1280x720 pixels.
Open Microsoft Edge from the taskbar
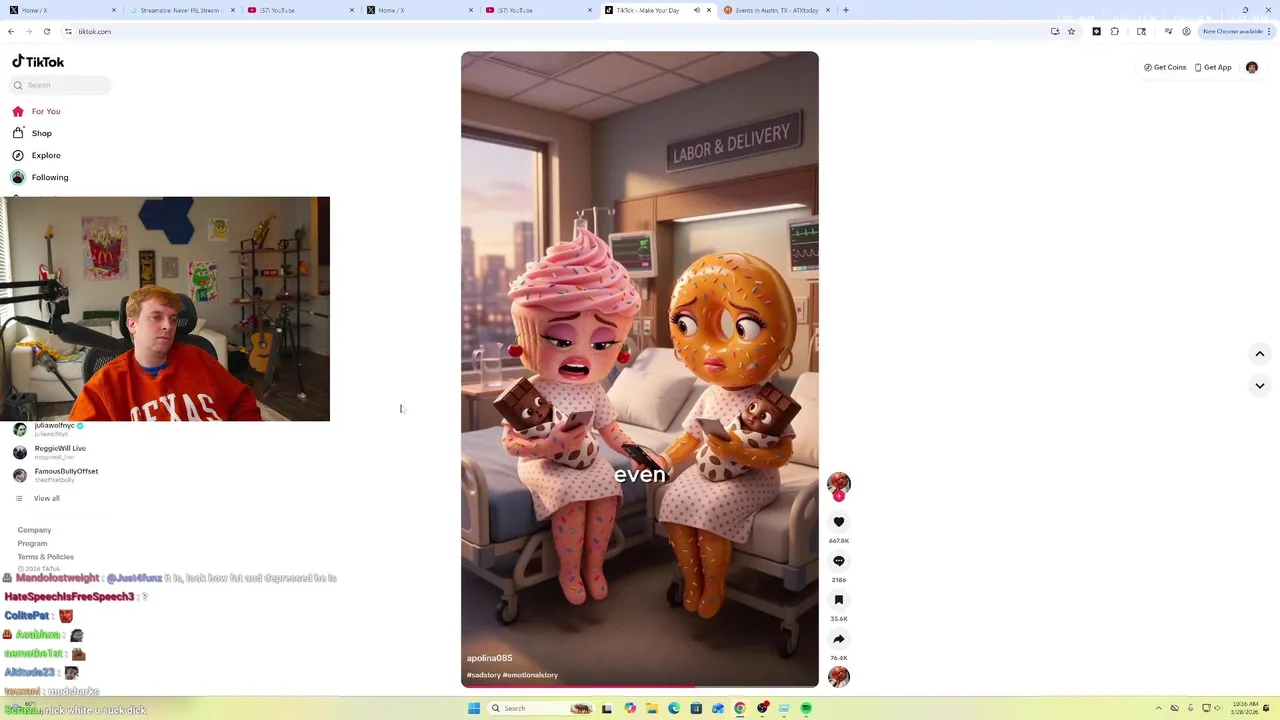tap(674, 708)
